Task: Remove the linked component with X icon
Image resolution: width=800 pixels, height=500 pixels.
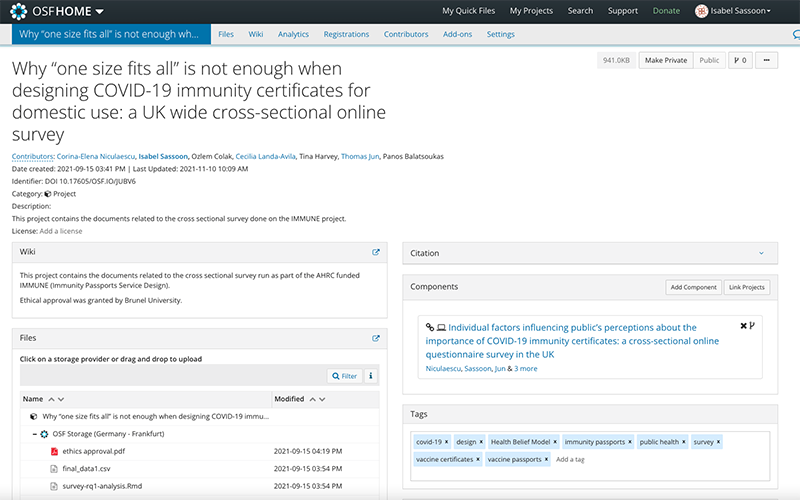Action: [743, 326]
